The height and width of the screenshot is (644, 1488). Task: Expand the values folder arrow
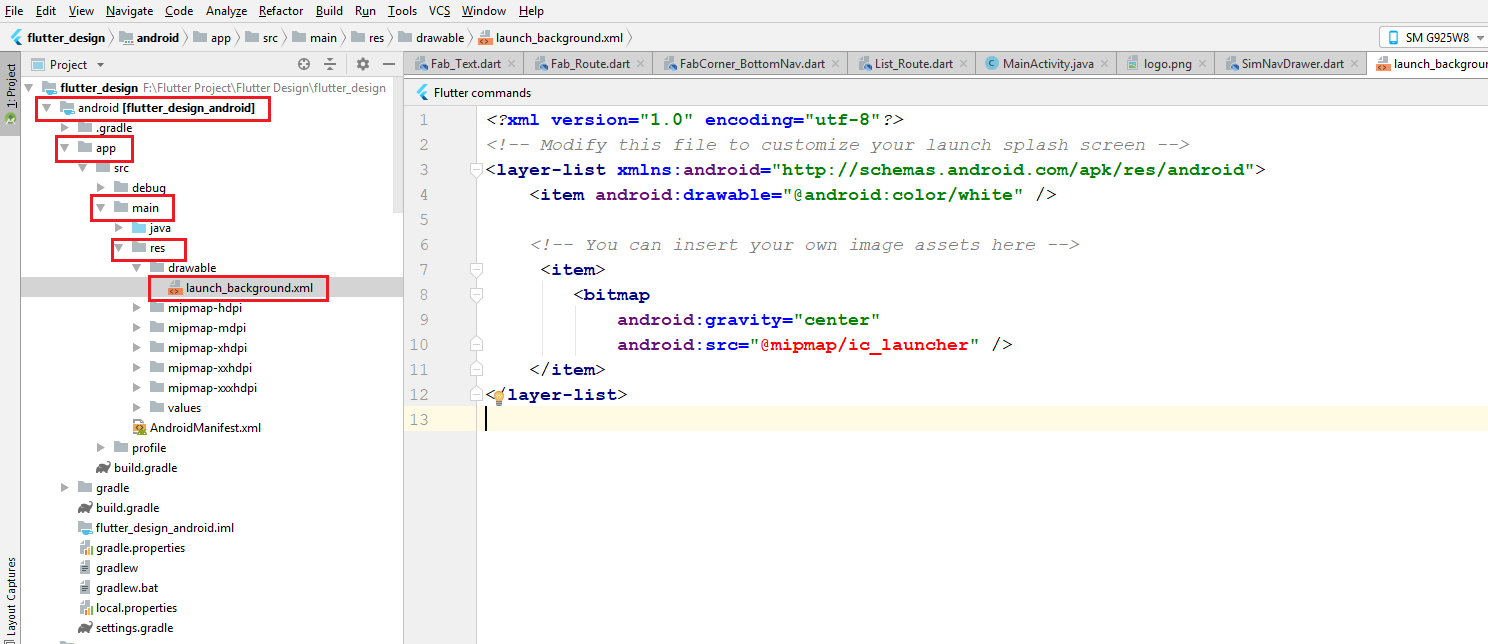pos(137,408)
